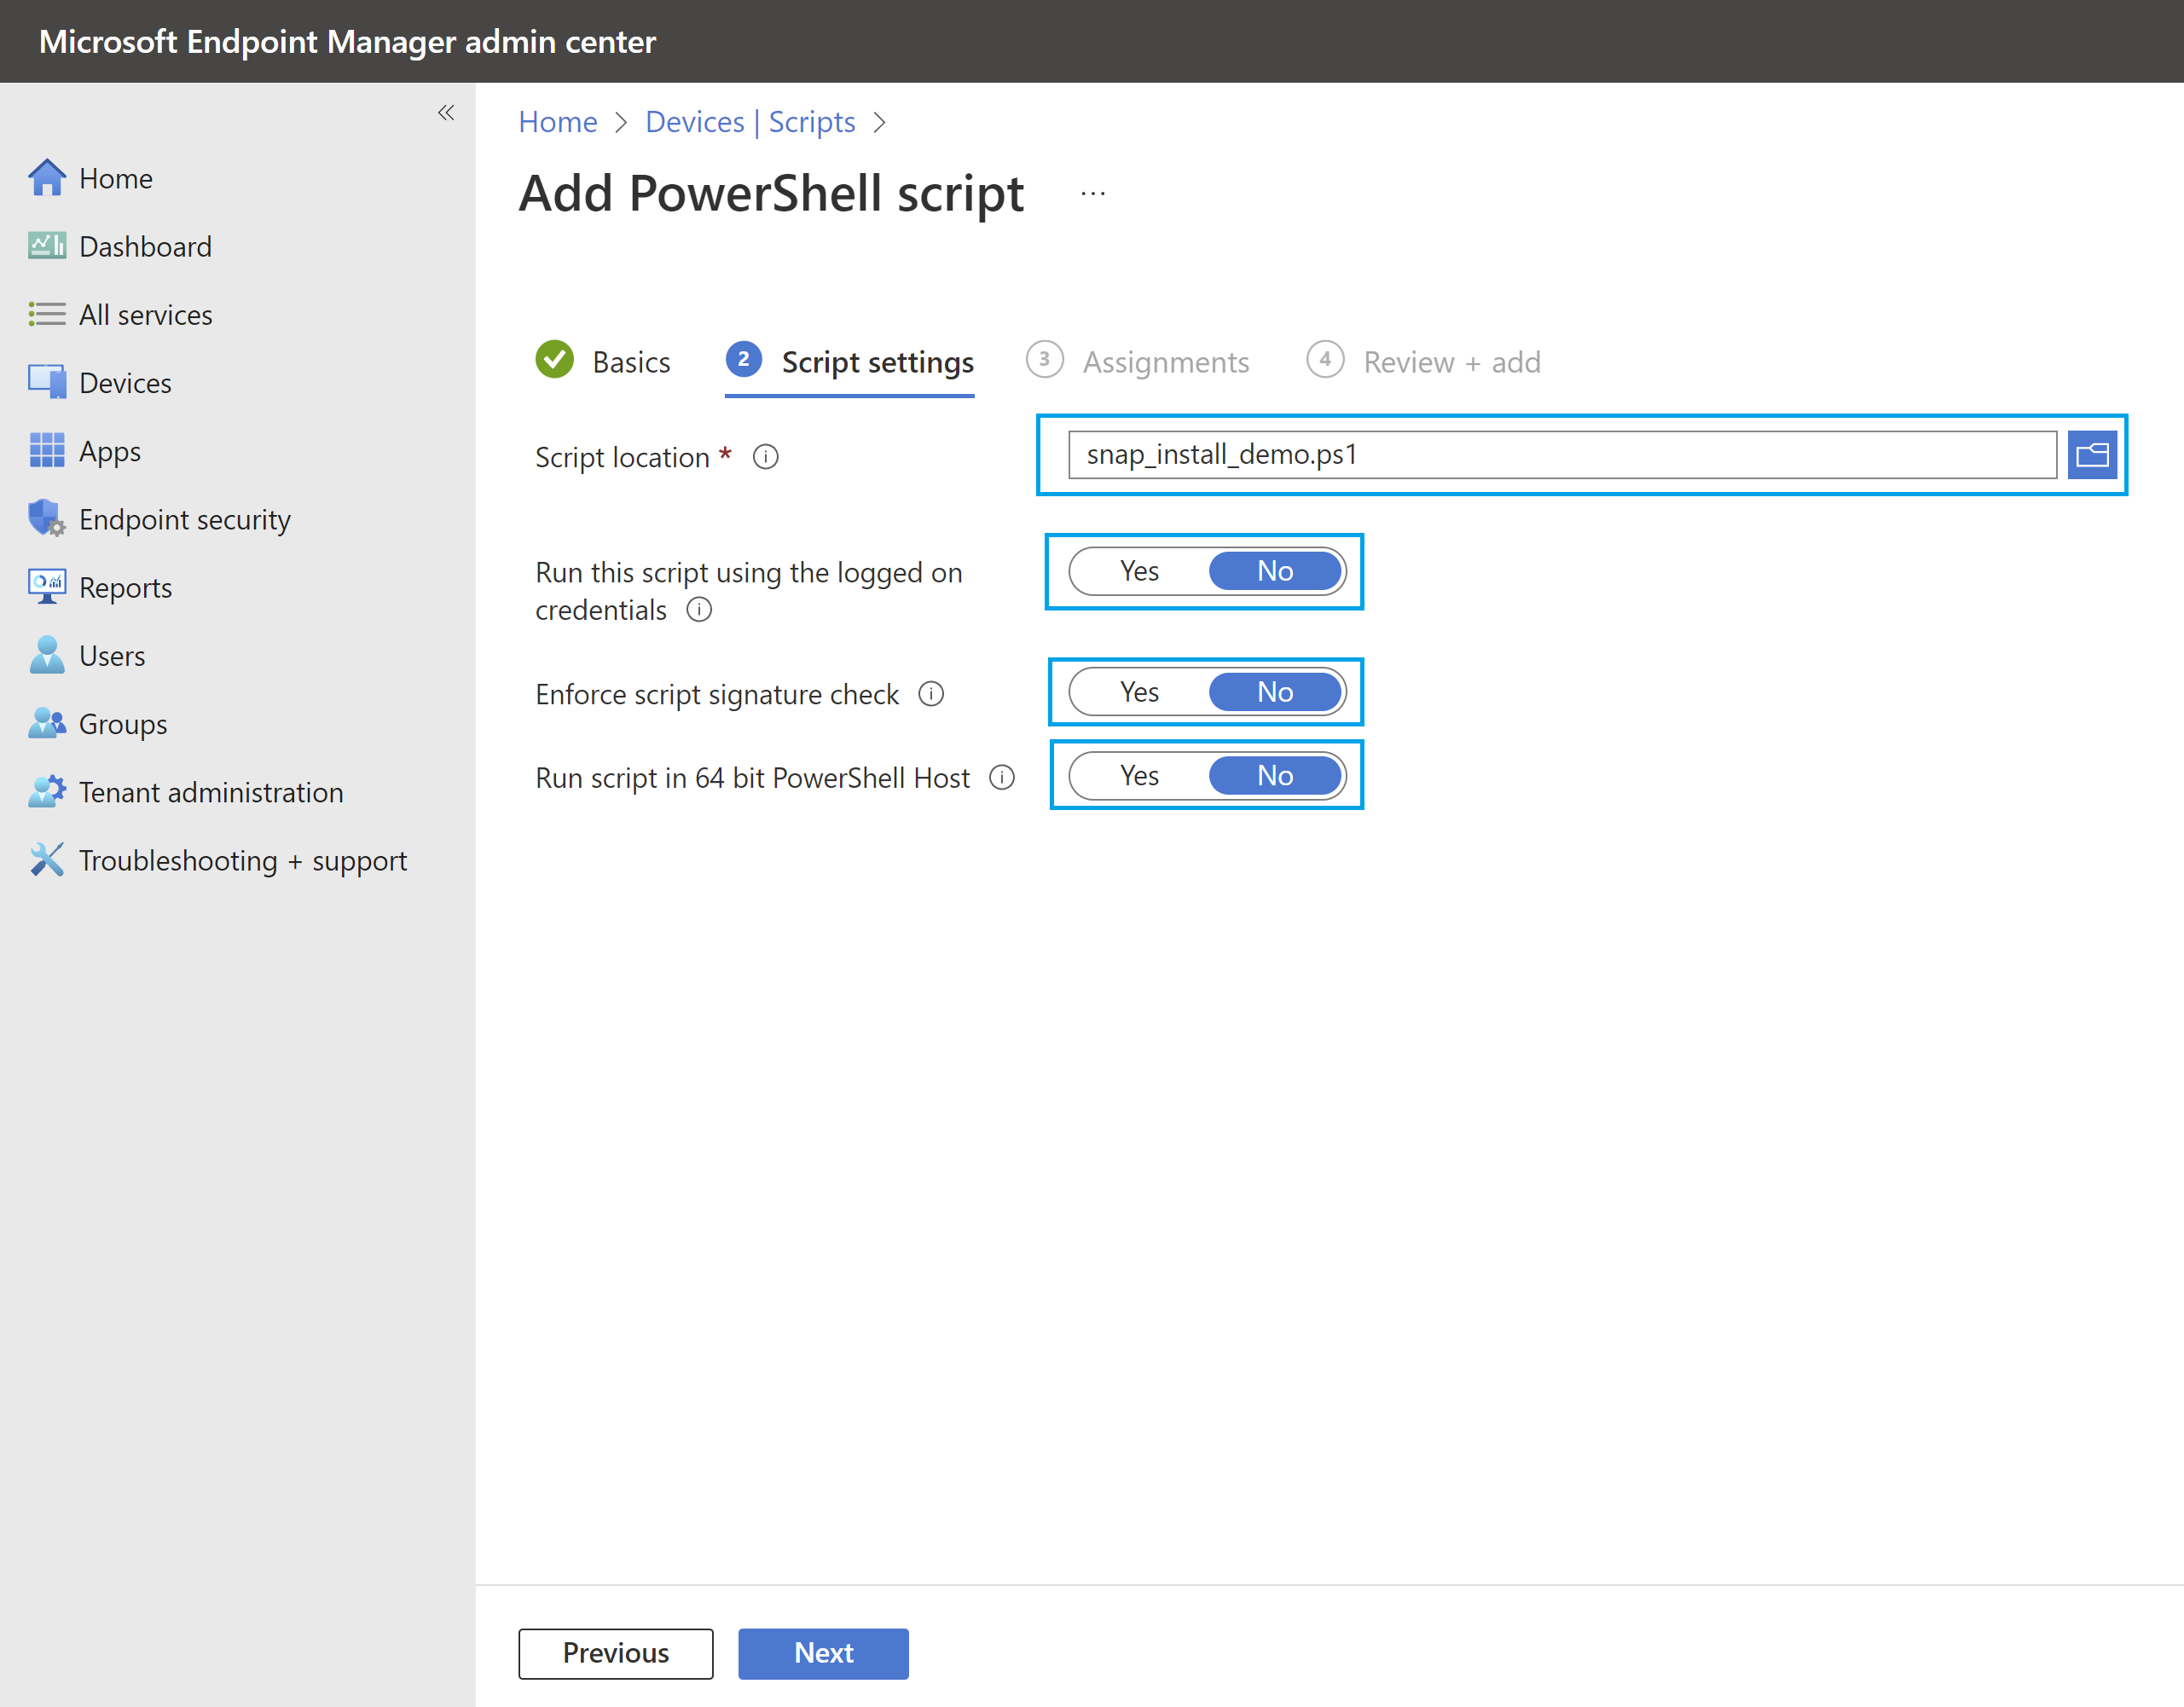Open Troubleshooting + support
Image resolution: width=2184 pixels, height=1707 pixels.
click(x=243, y=860)
